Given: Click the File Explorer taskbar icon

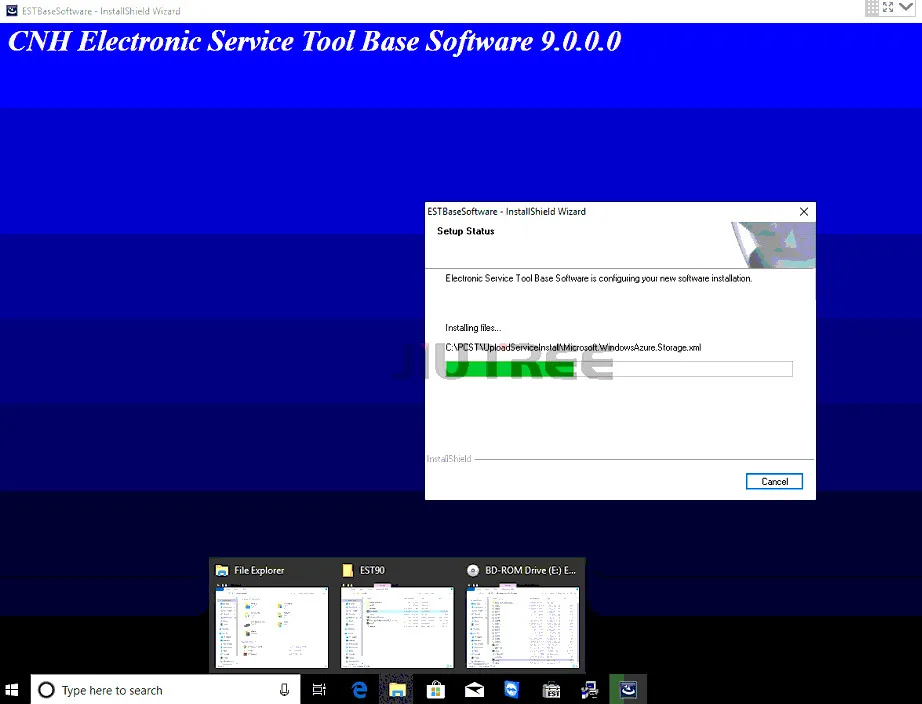Looking at the screenshot, I should [397, 689].
